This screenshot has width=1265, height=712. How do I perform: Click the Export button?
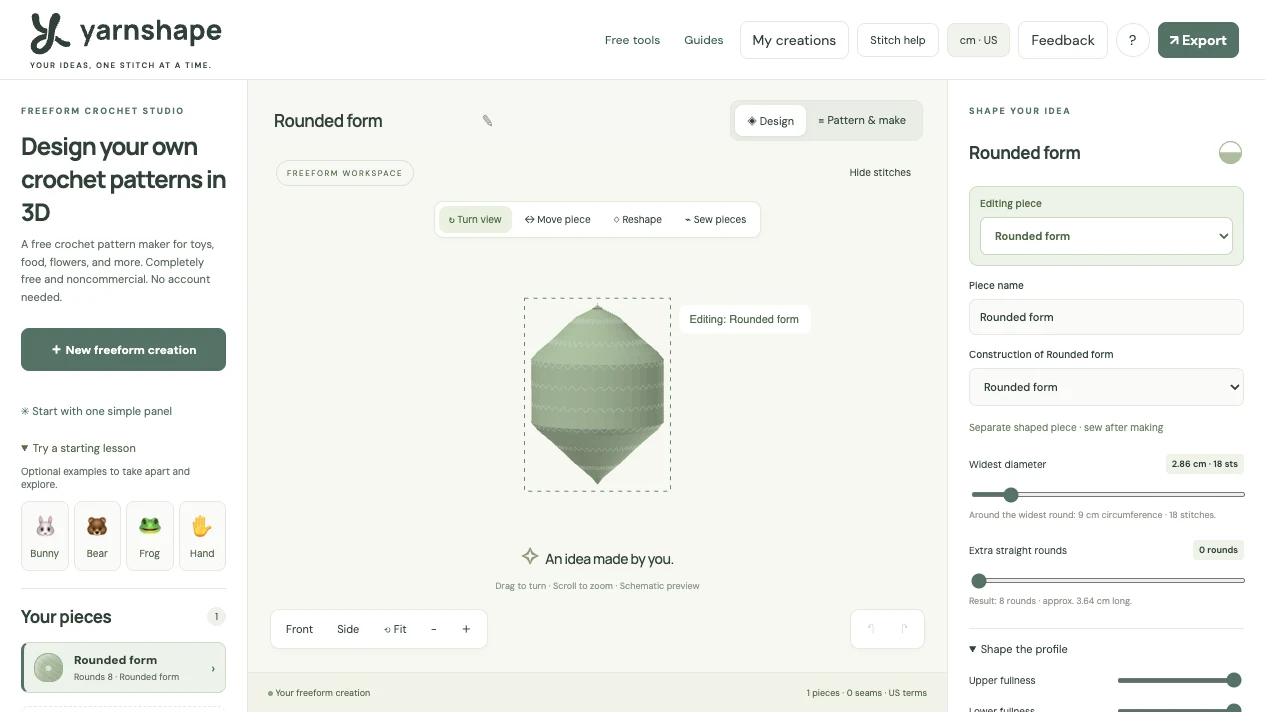1198,40
